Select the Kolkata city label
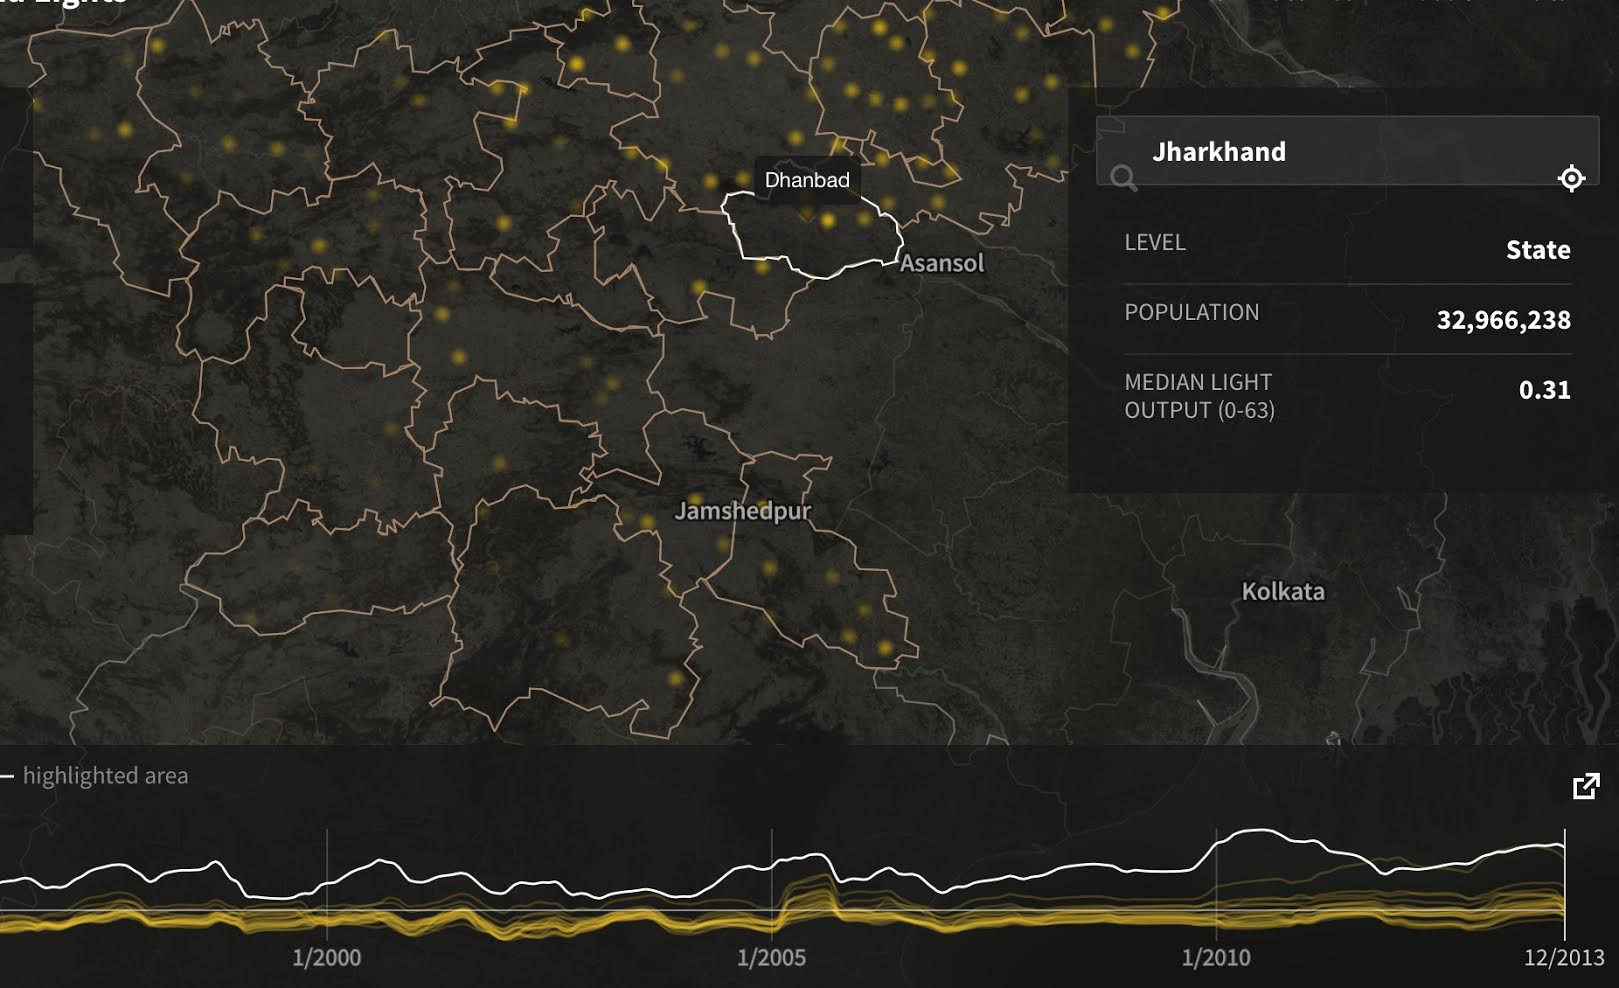Viewport: 1619px width, 988px height. click(x=1283, y=592)
